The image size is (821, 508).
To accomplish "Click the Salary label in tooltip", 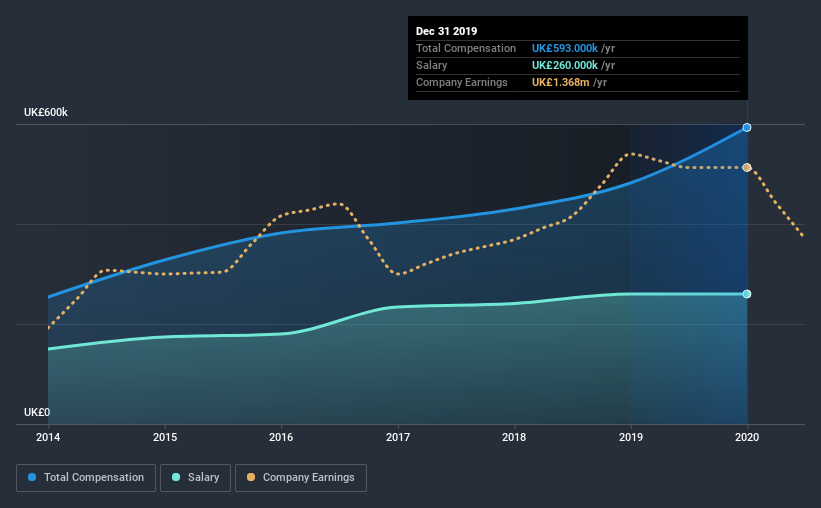I will [x=431, y=65].
